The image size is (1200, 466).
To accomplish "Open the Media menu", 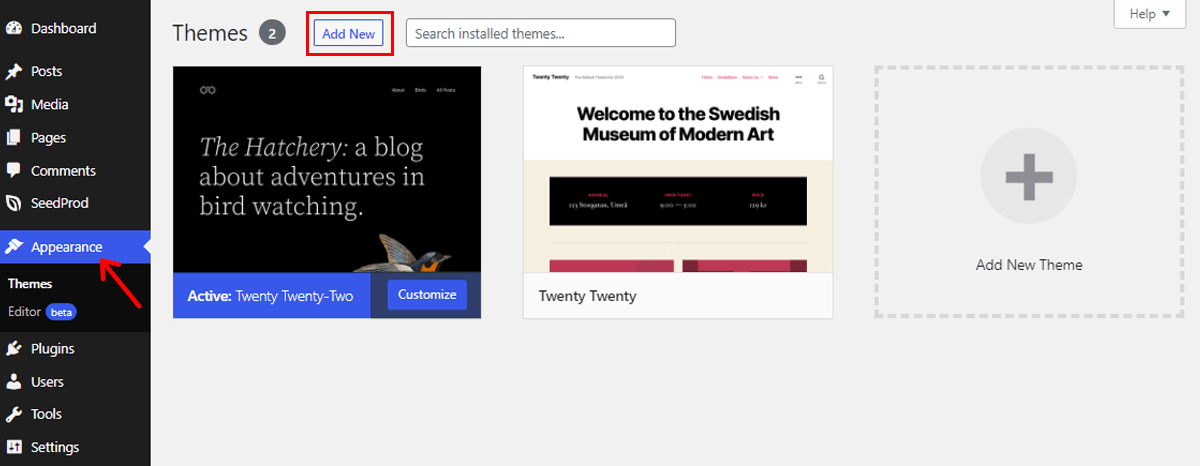I will tap(75, 104).
